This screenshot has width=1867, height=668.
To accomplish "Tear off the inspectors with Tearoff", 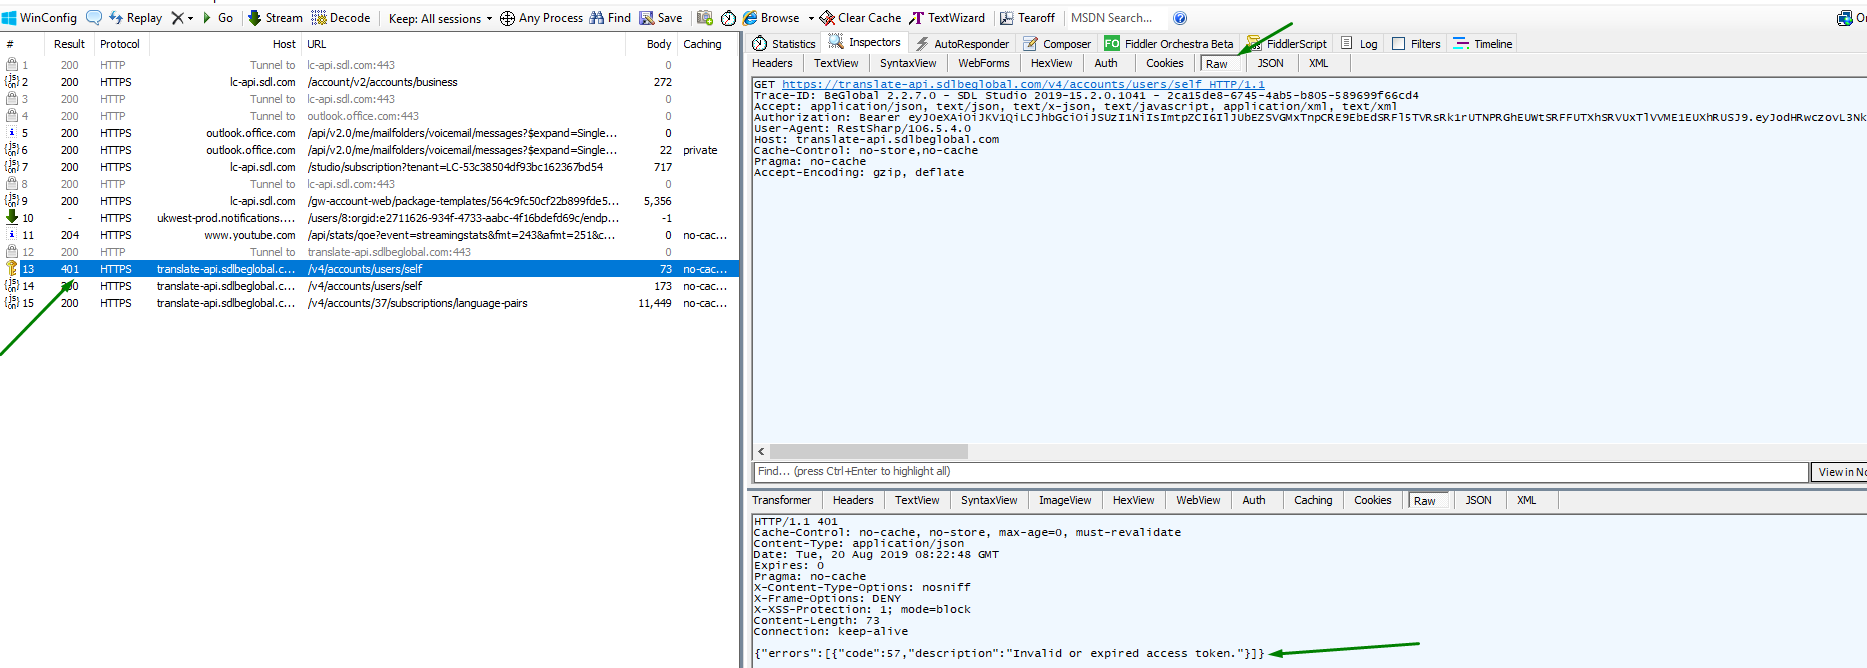I will pos(1027,18).
